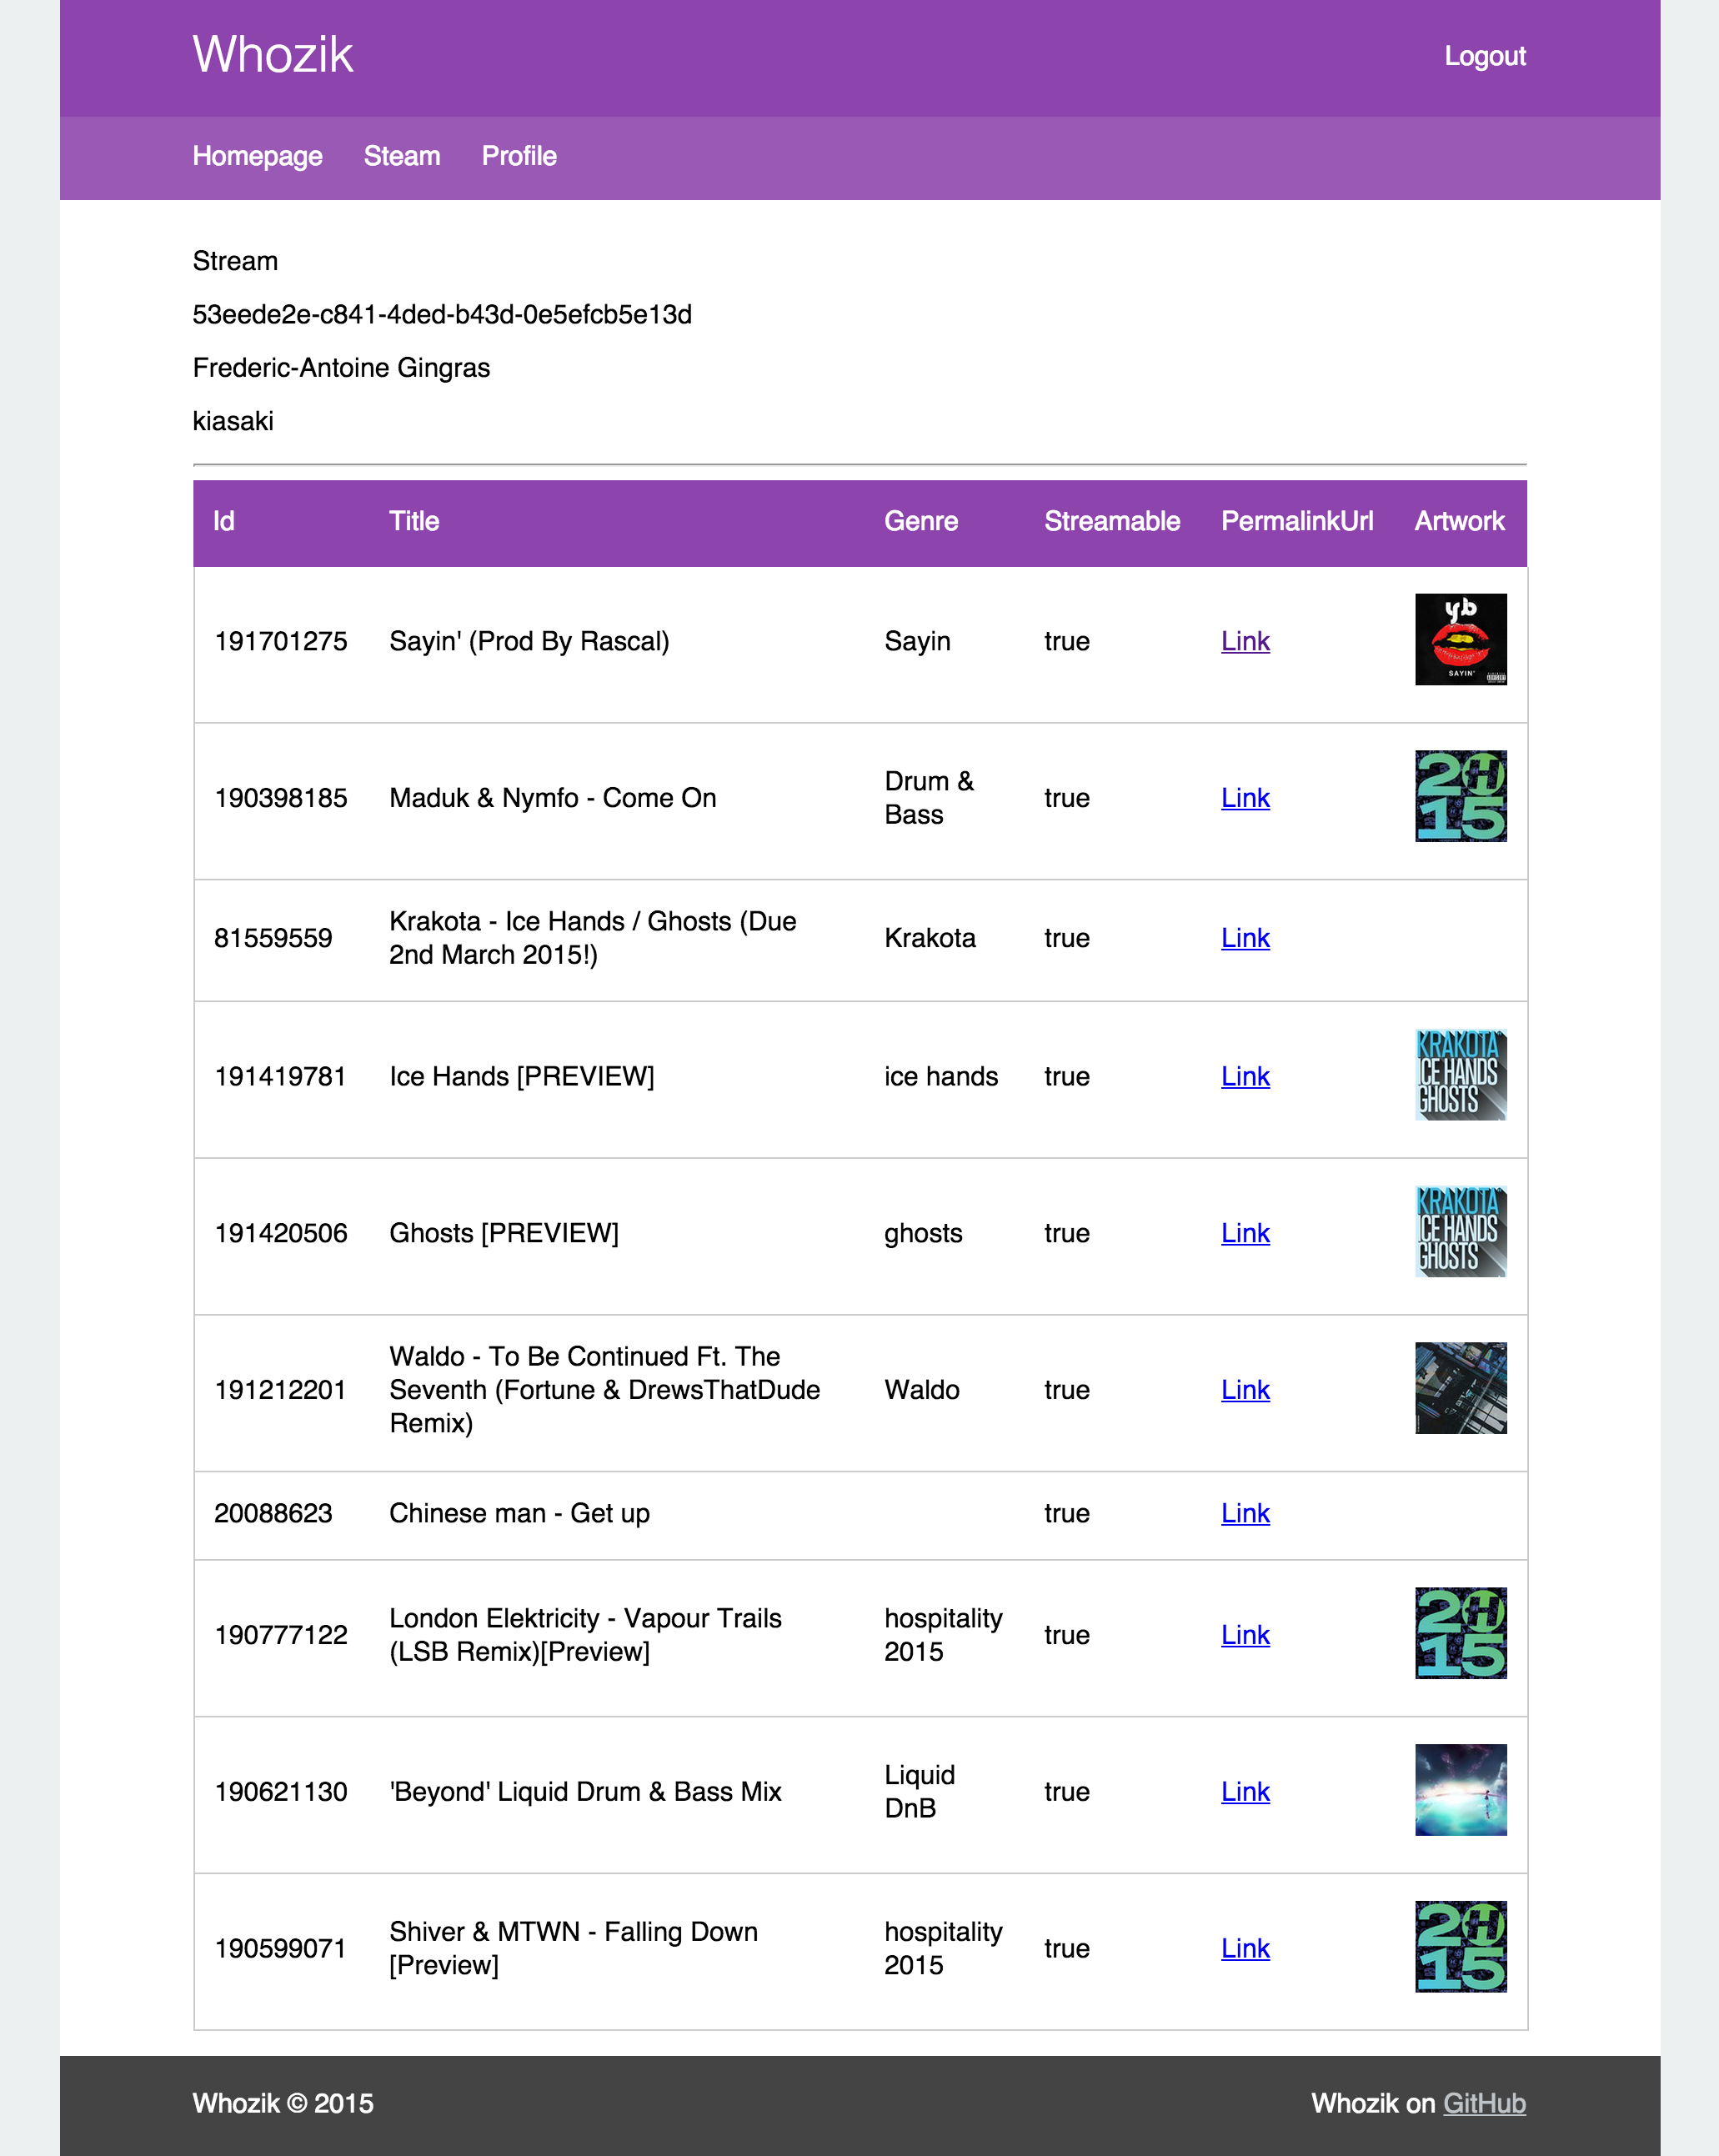Click the Maduk & Nymfo 2015 artwork

pos(1460,796)
